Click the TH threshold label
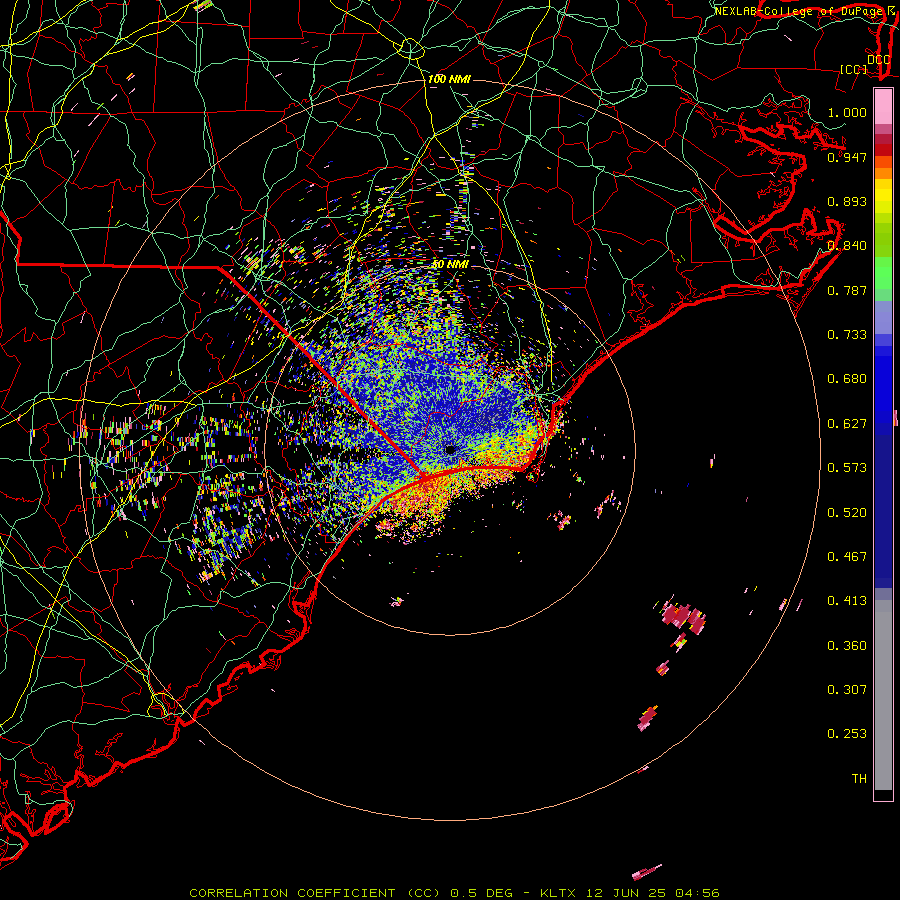 coord(859,778)
